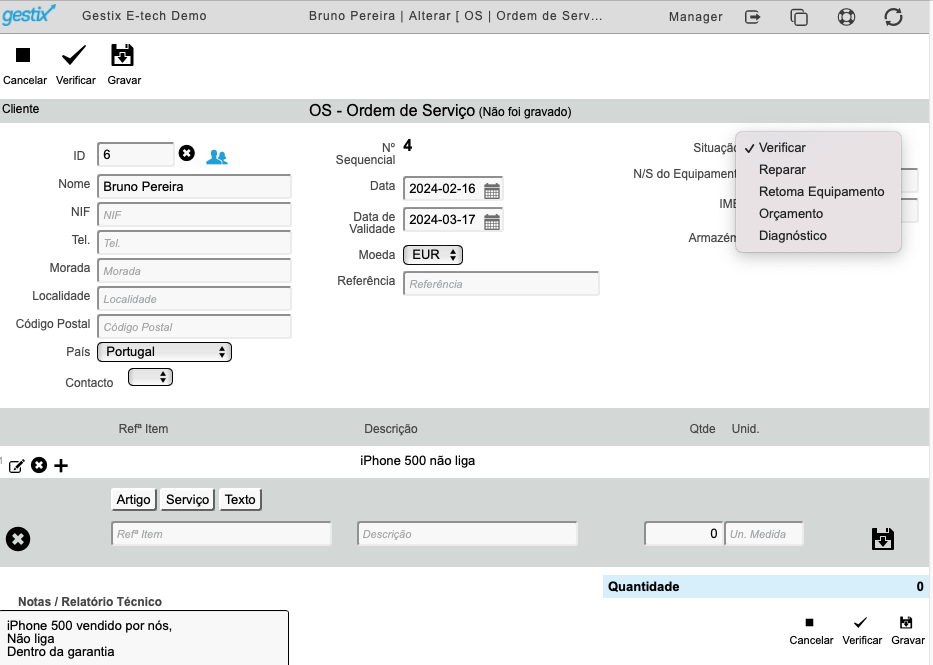Click the Quantidade total row

pos(765,586)
